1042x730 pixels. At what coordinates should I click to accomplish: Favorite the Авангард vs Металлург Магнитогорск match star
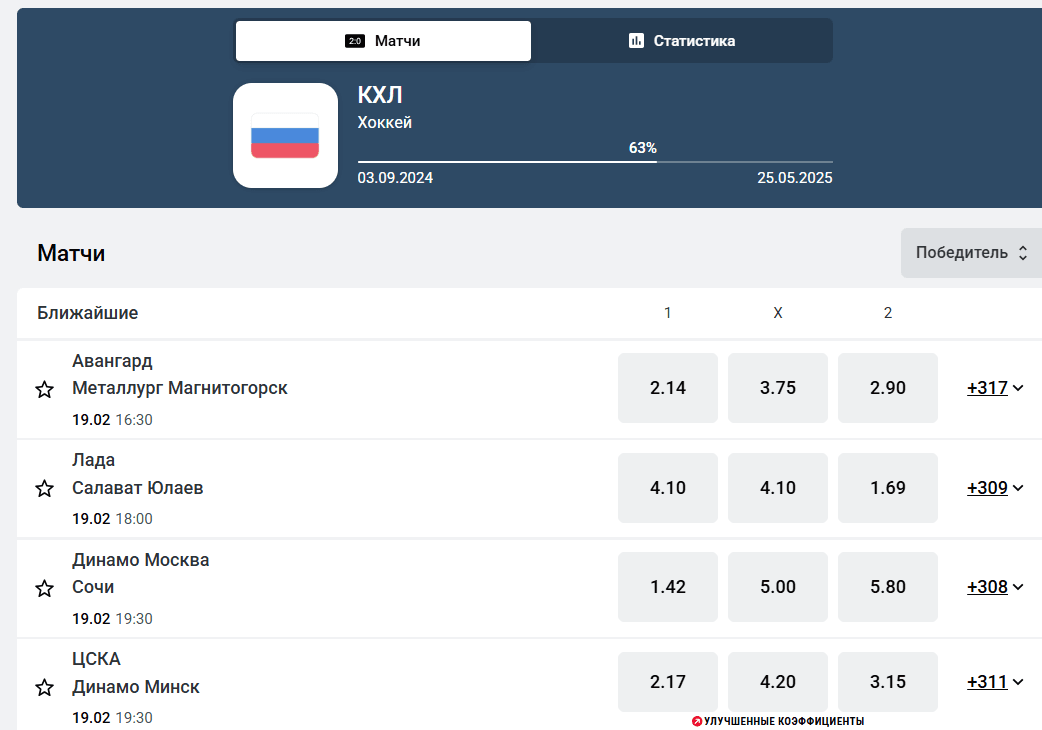click(x=45, y=389)
